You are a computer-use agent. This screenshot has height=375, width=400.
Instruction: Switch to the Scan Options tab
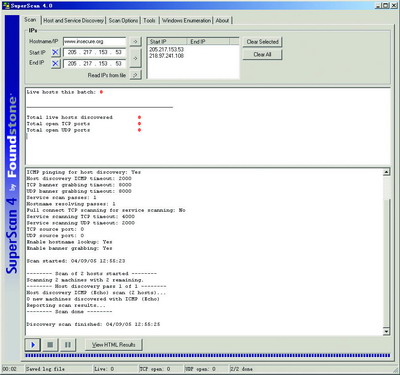[x=123, y=21]
